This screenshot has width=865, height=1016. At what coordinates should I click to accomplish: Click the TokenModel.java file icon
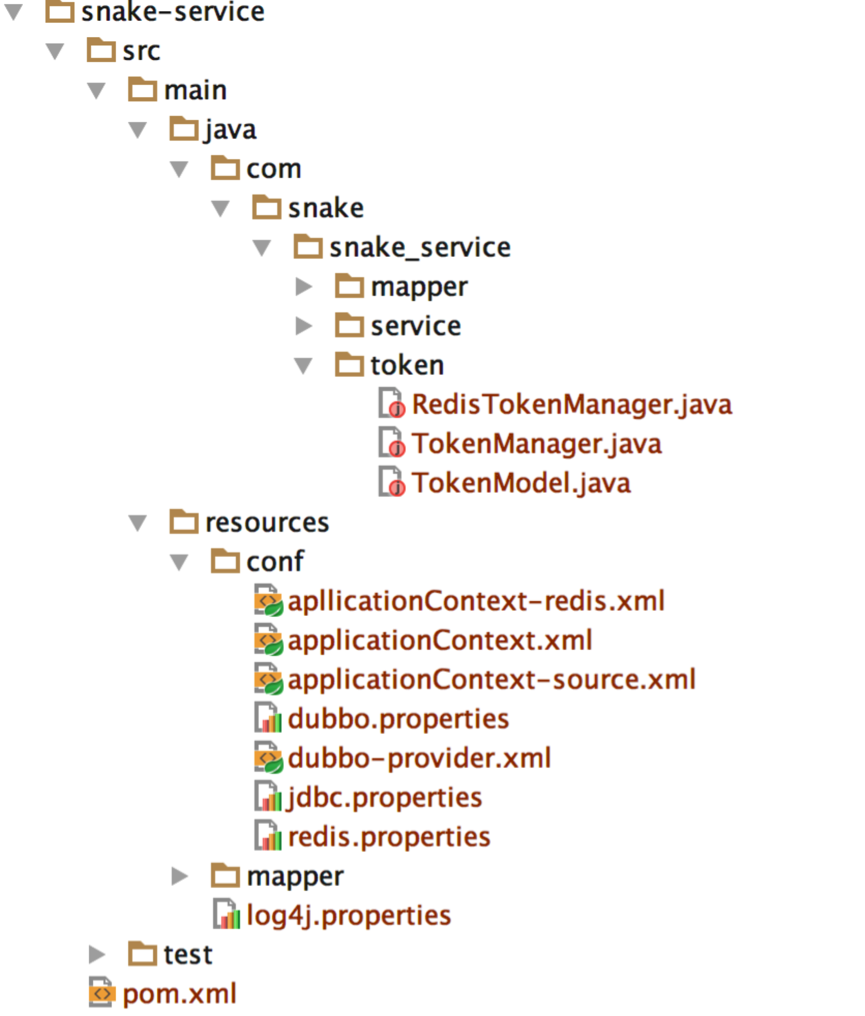[392, 483]
